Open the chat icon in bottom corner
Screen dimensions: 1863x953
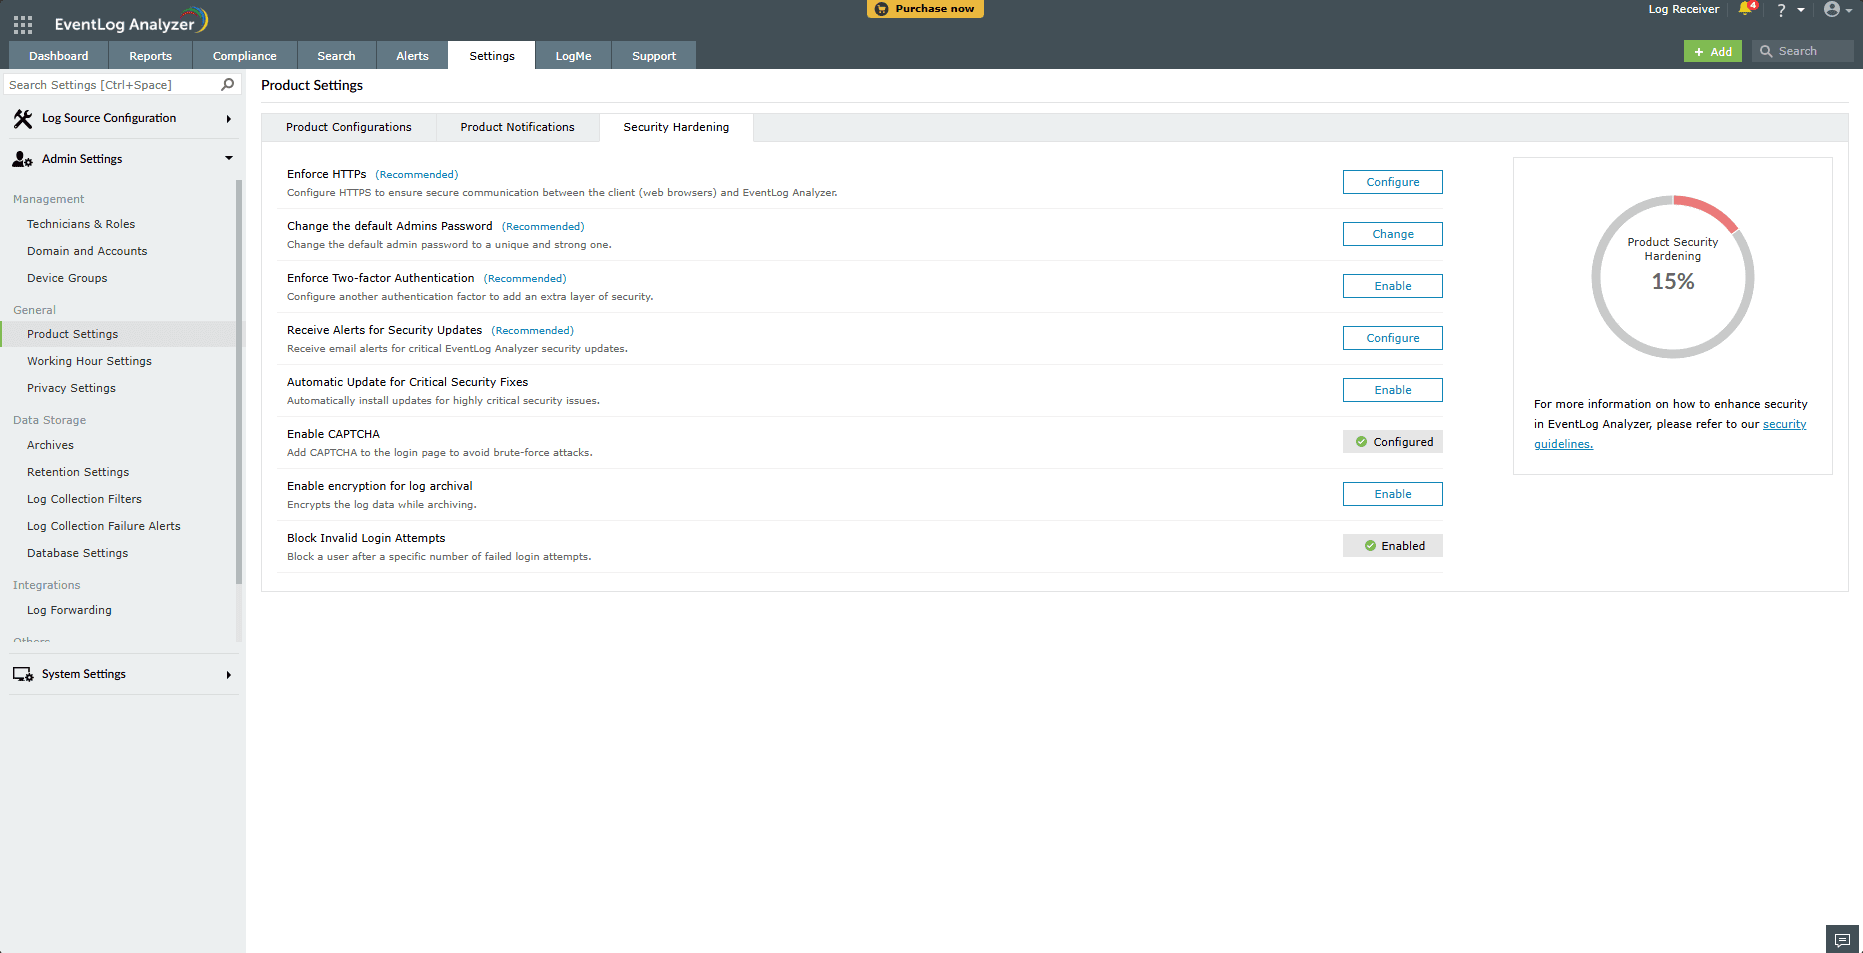click(1842, 940)
